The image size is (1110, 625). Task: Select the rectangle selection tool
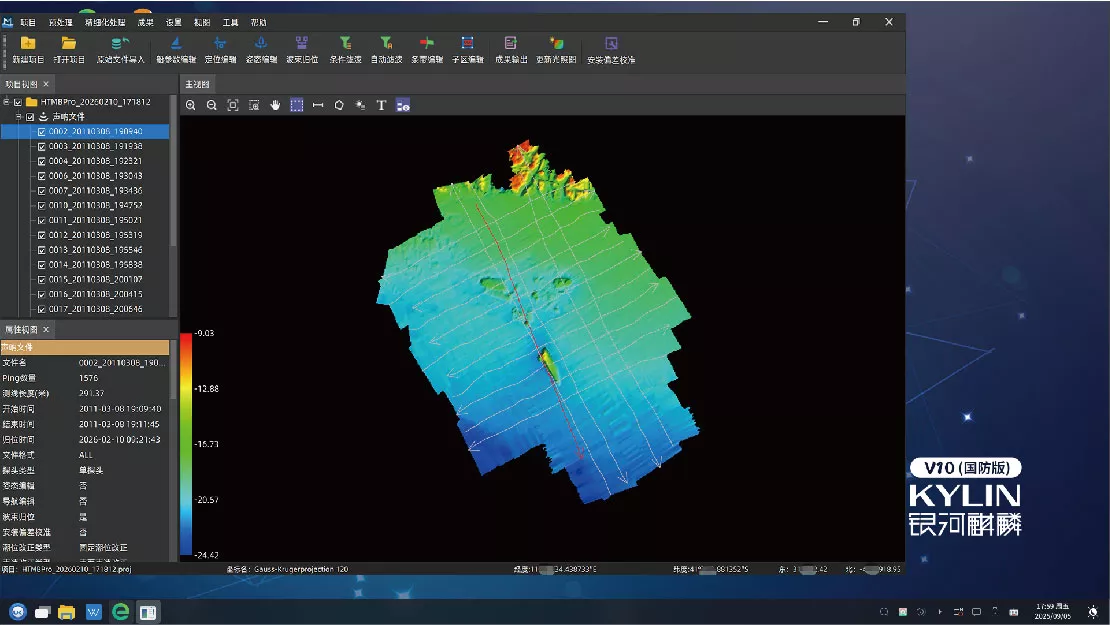(x=297, y=105)
